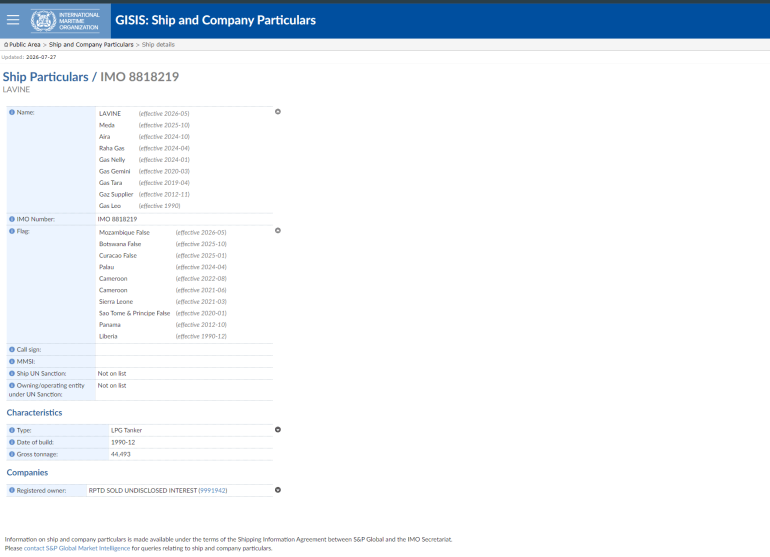Select flag entry Curacao False
The width and height of the screenshot is (770, 557).
pos(118,256)
